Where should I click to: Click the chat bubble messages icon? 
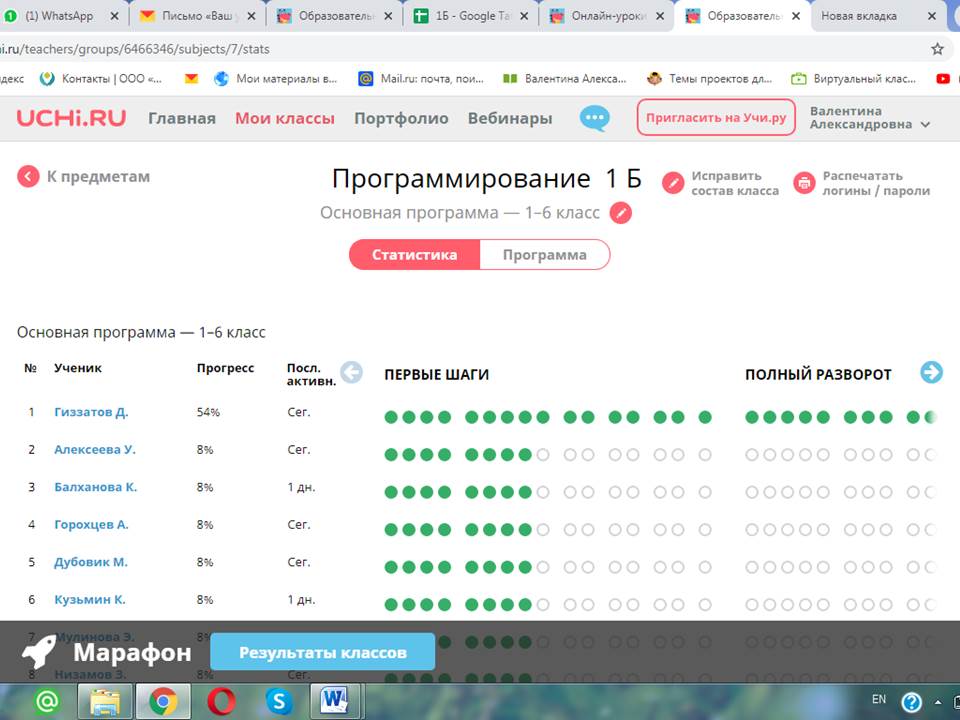[x=594, y=118]
